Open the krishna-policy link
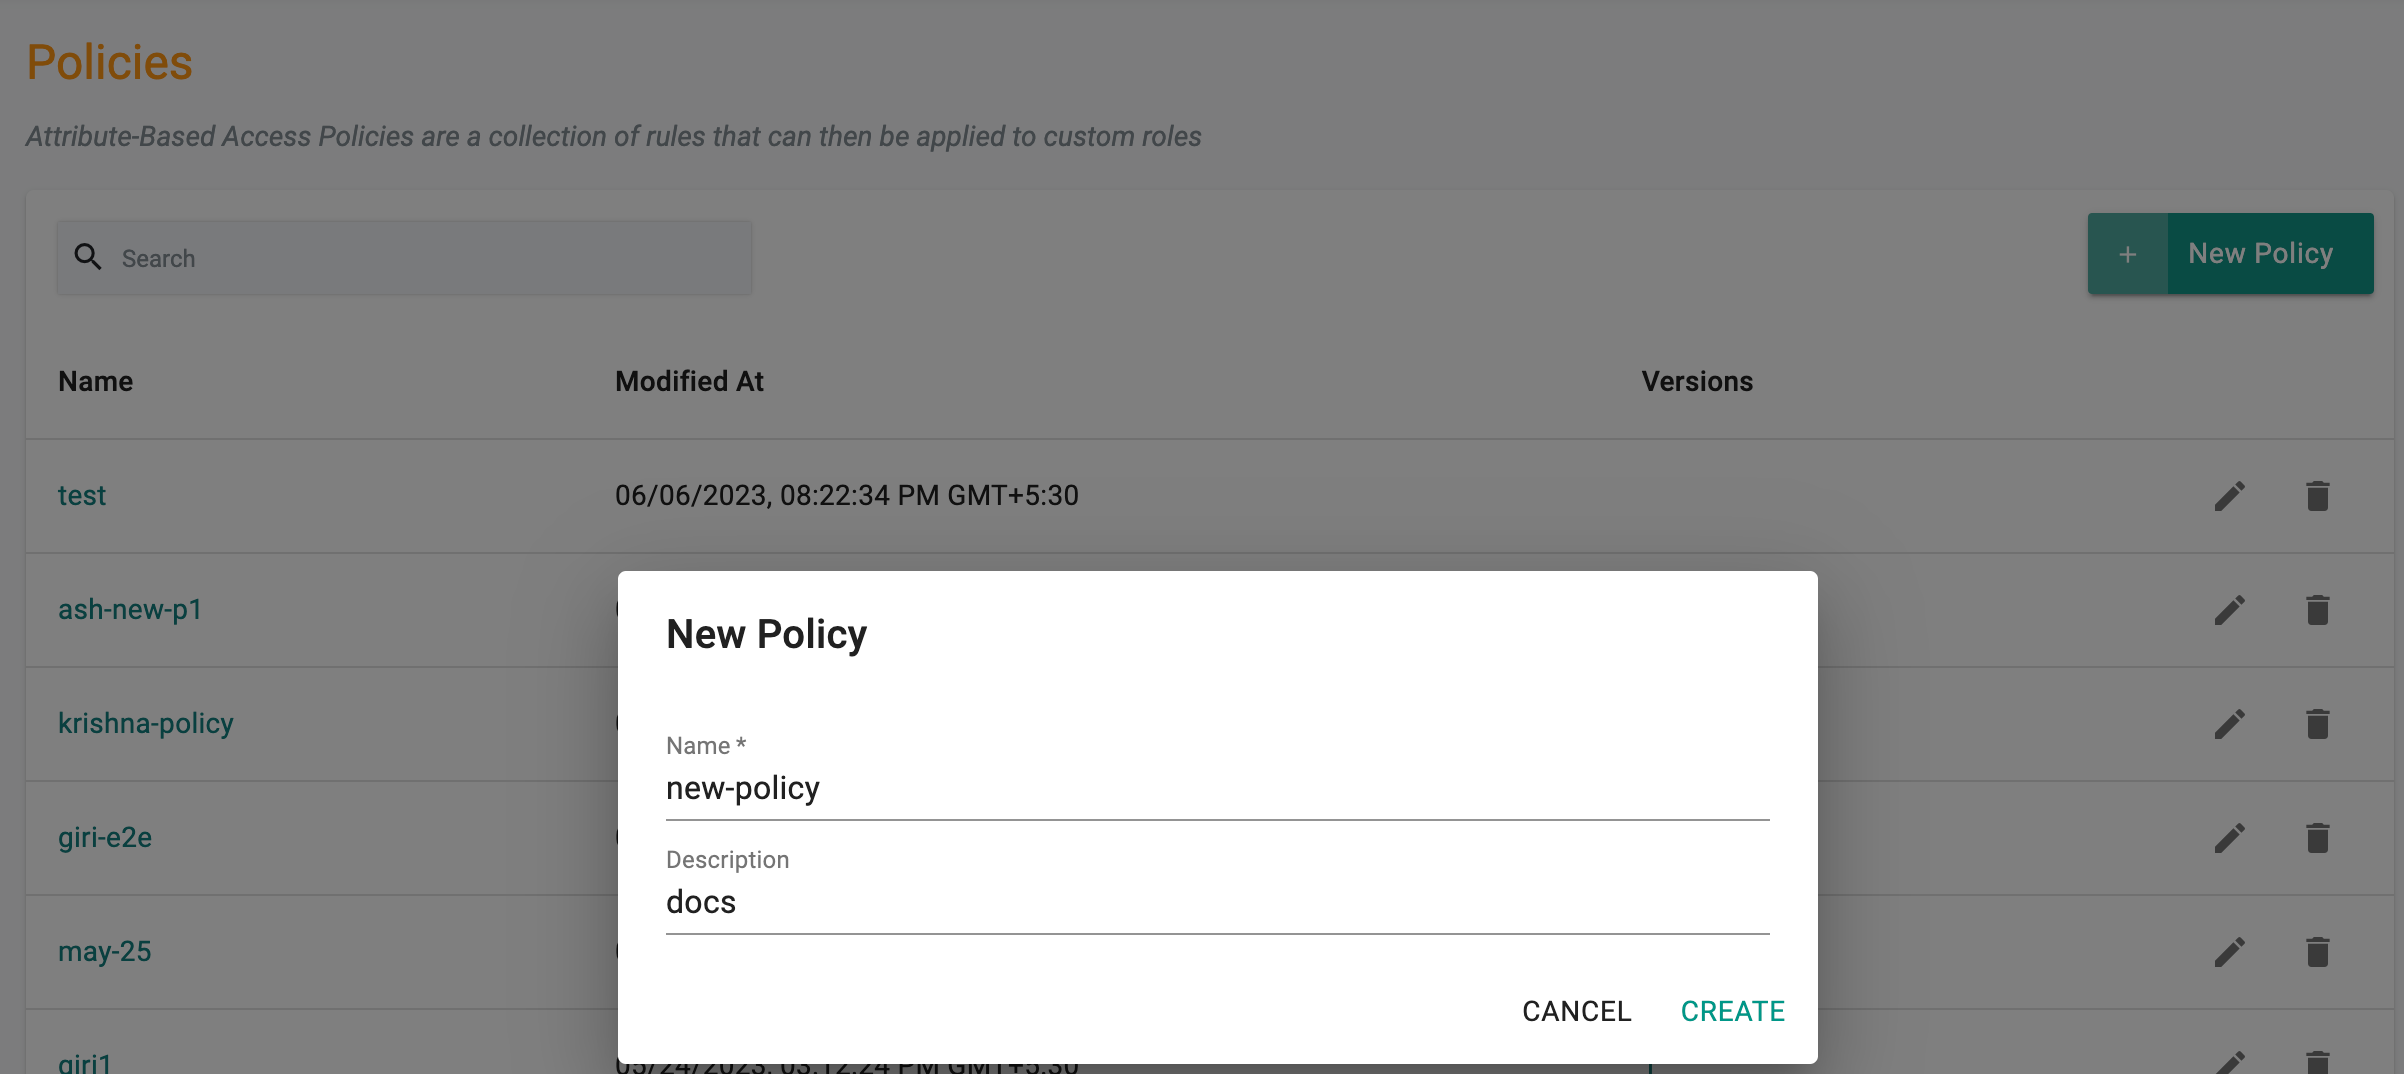 pos(145,723)
